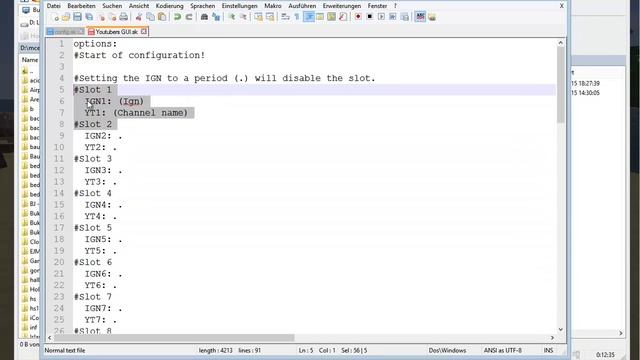640x360 pixels.
Task: Open the Suchen menu
Action: 112,6
